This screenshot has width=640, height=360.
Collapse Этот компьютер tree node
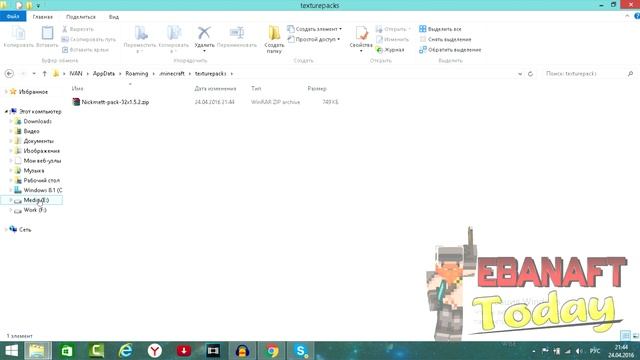[x=6, y=111]
